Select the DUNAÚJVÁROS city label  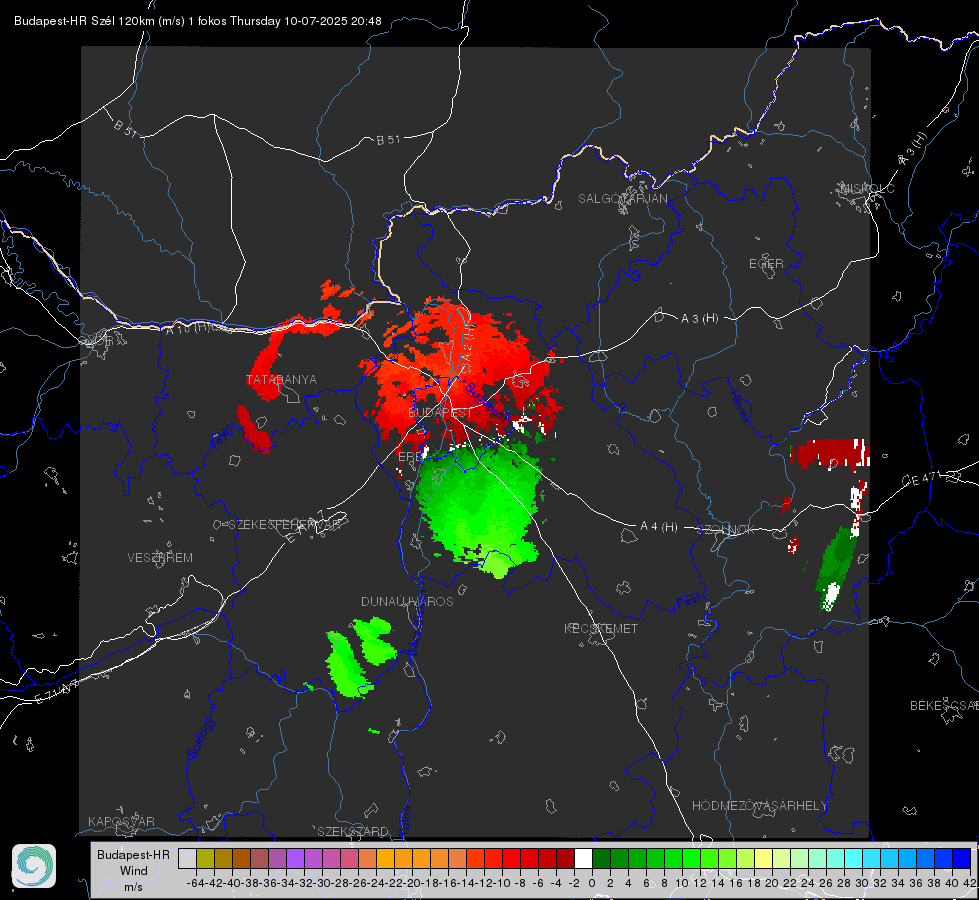[407, 601]
